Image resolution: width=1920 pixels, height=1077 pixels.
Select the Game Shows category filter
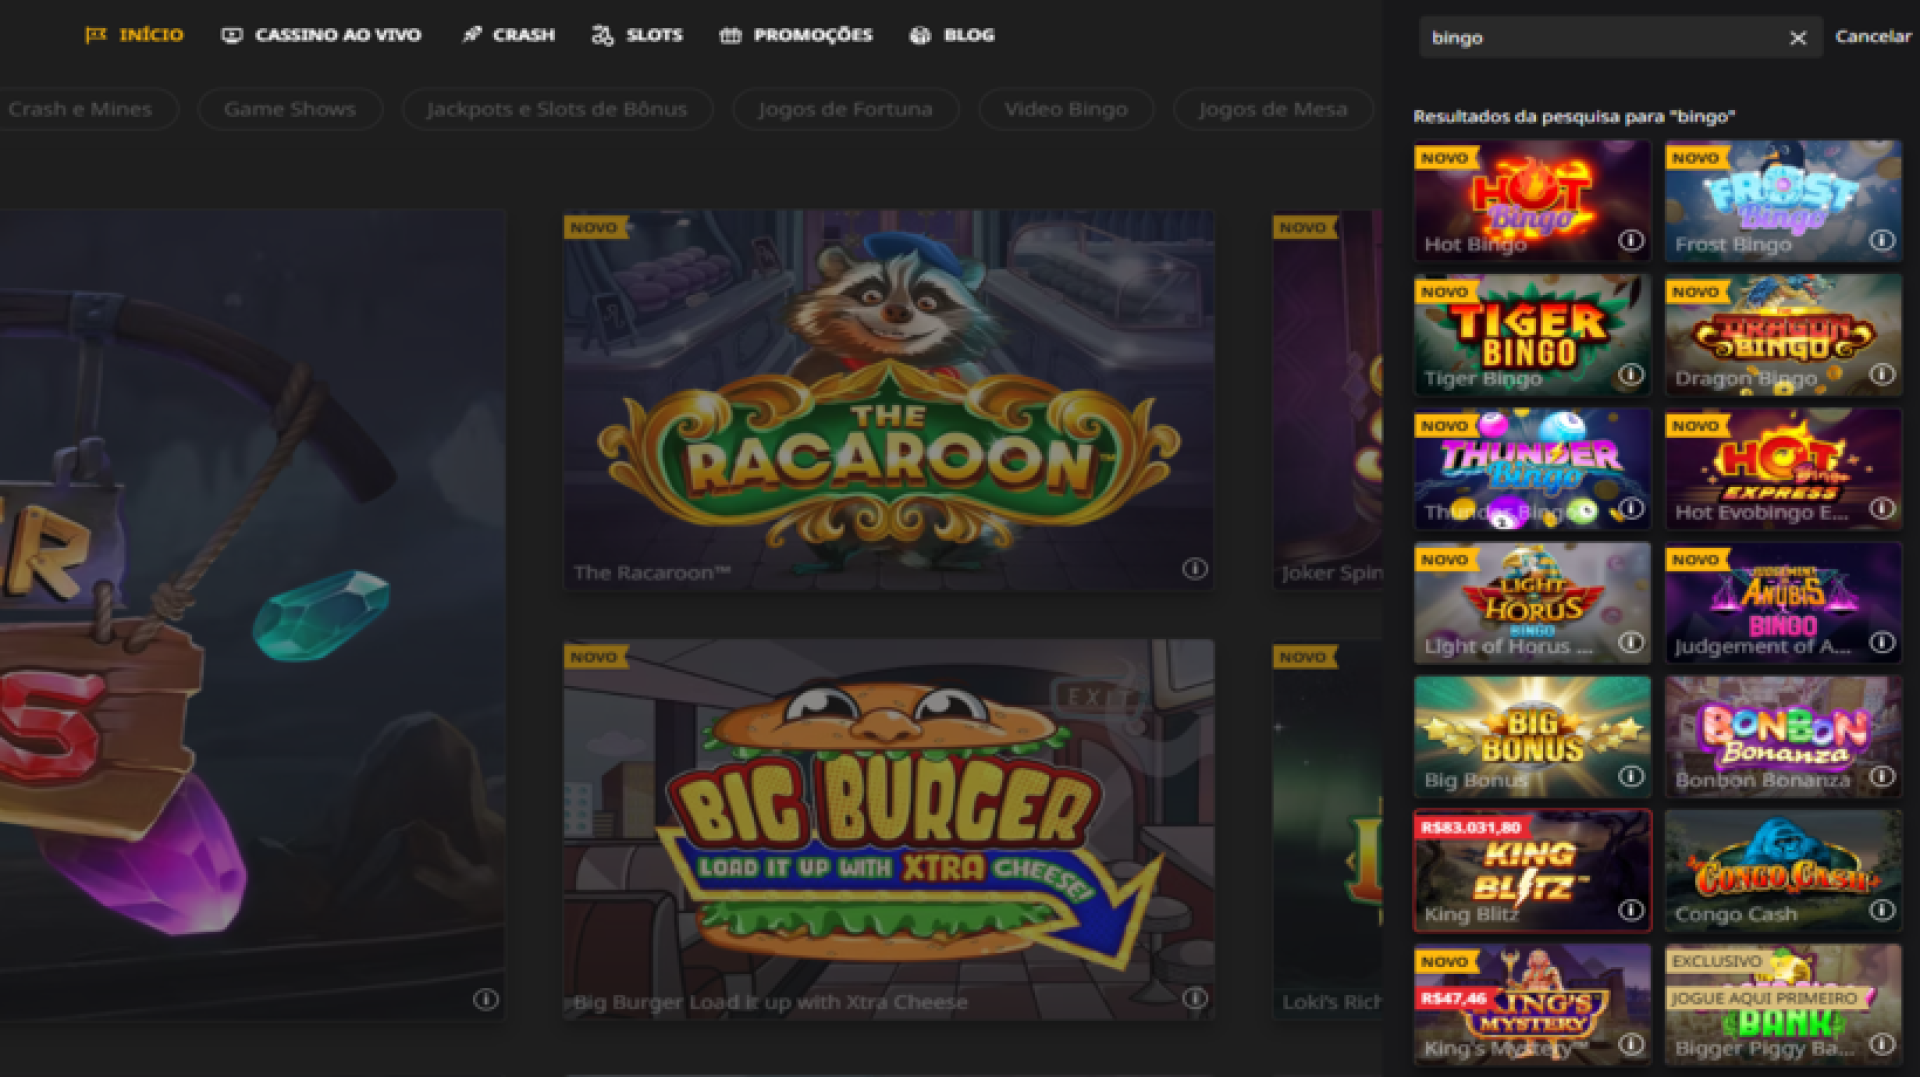click(x=289, y=109)
